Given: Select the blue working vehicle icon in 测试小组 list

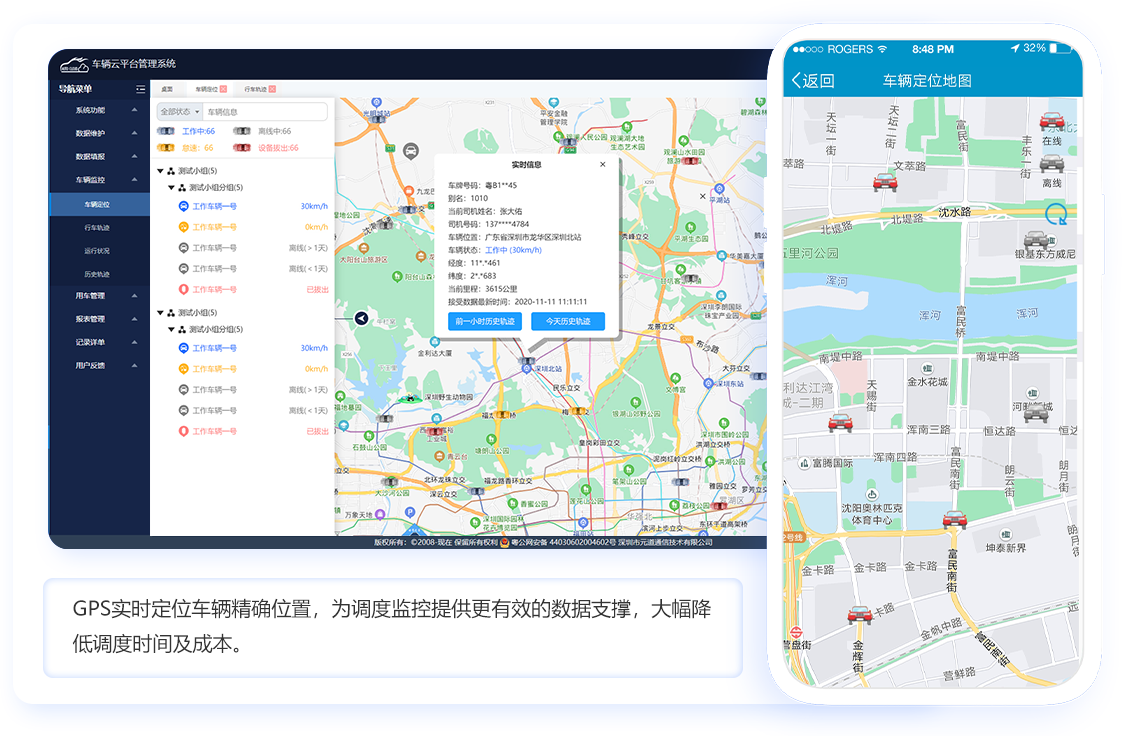Looking at the screenshot, I should point(184,205).
